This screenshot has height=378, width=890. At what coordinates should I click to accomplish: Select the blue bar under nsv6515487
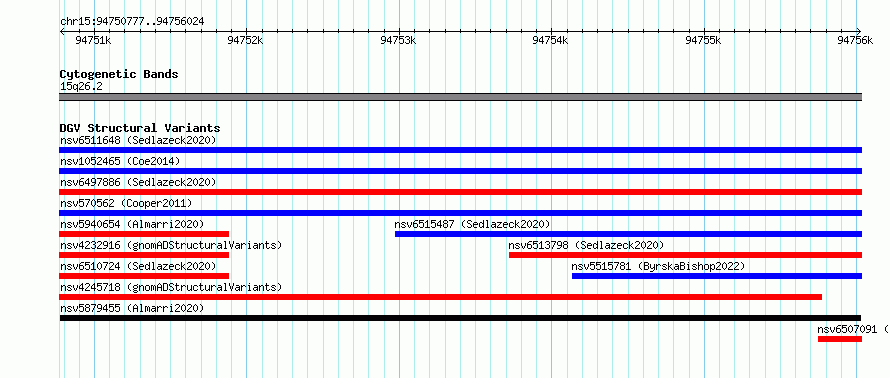tap(628, 234)
